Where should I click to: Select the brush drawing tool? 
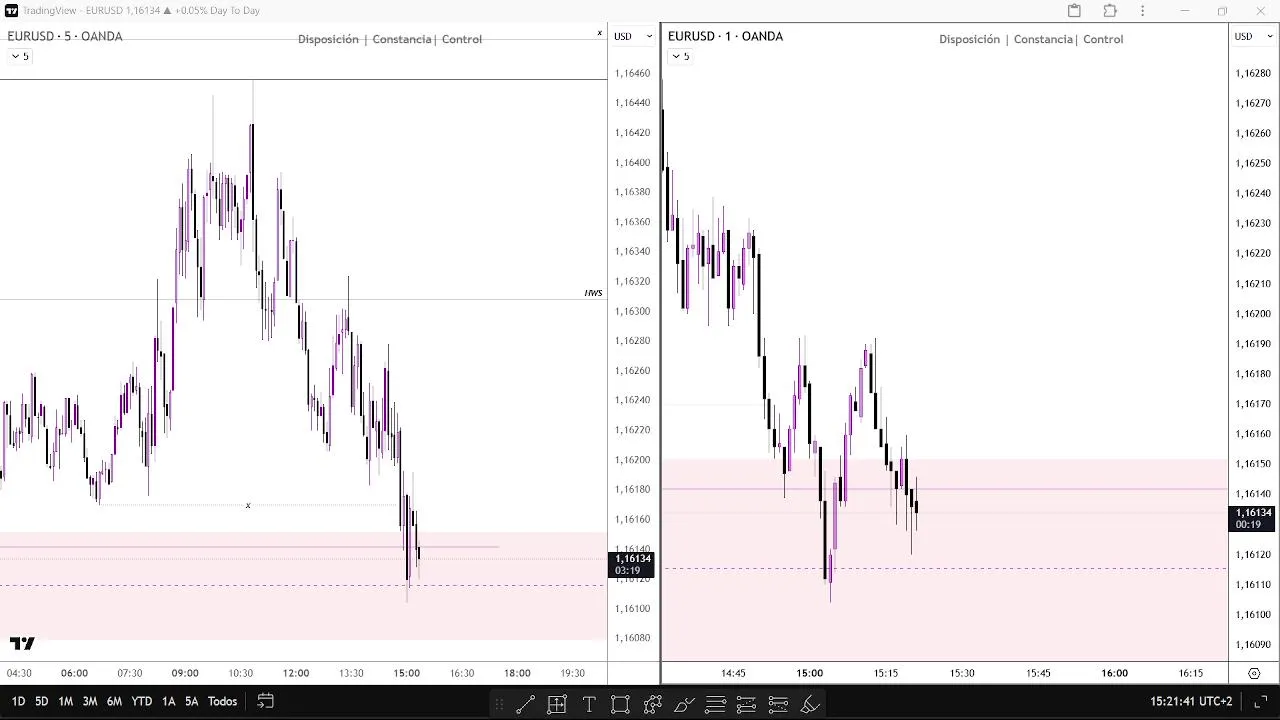click(684, 704)
